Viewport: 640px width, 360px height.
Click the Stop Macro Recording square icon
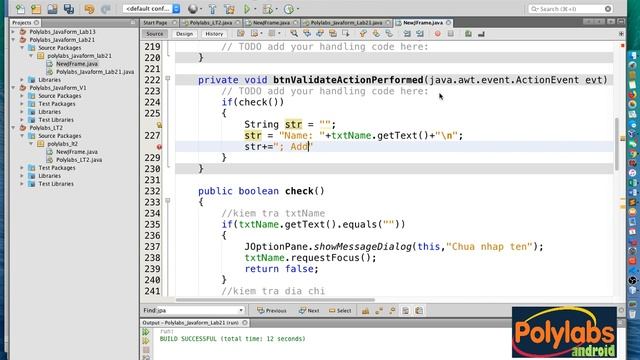tap(451, 33)
